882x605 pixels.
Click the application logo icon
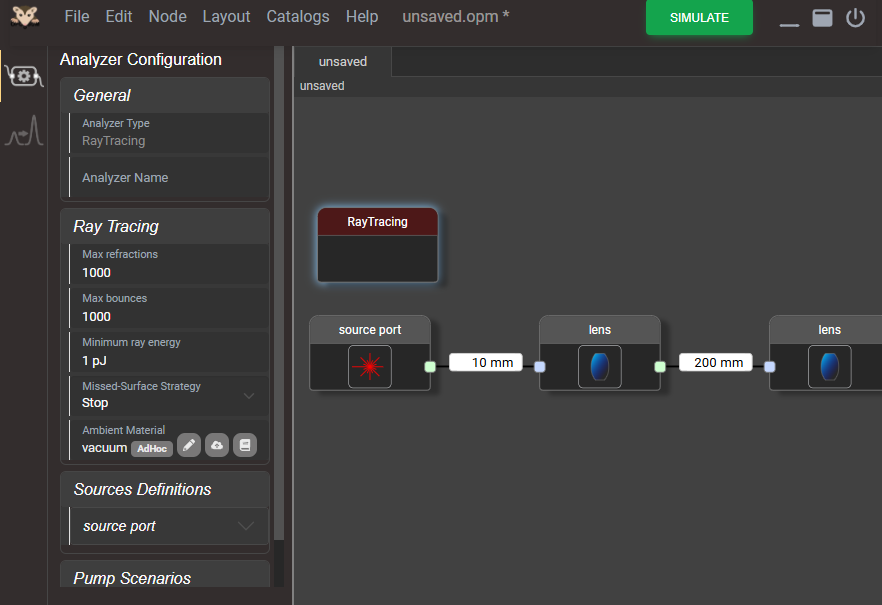[25, 17]
